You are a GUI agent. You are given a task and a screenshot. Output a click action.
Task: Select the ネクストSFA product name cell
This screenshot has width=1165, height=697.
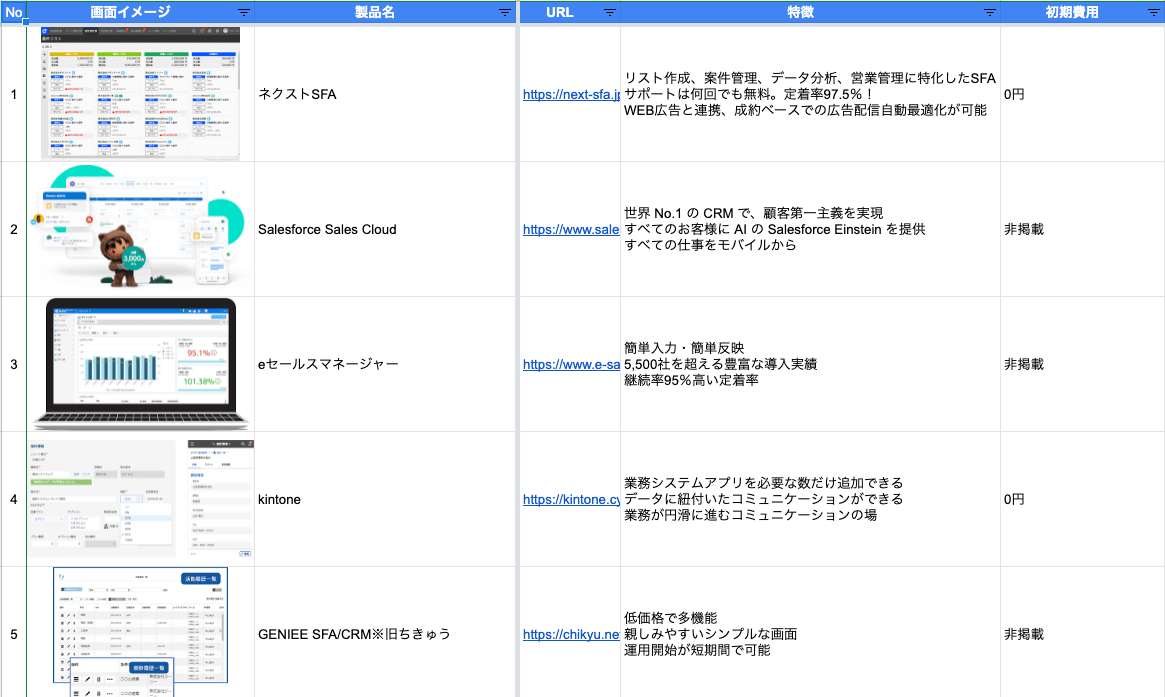pyautogui.click(x=385, y=94)
